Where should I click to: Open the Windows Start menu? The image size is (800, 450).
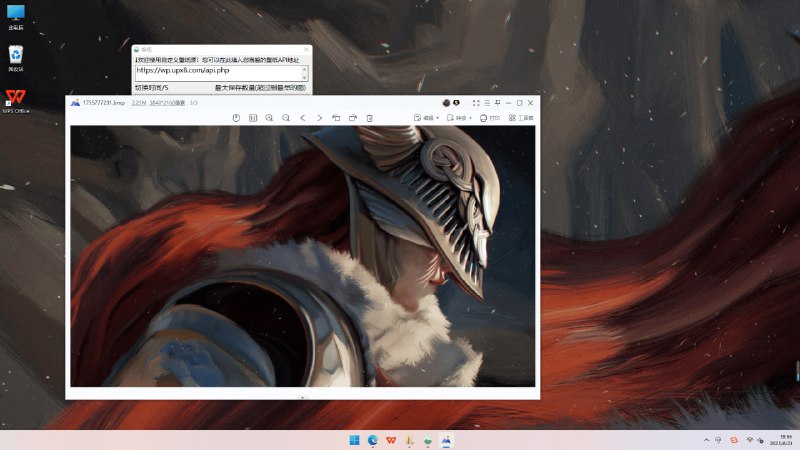354,440
